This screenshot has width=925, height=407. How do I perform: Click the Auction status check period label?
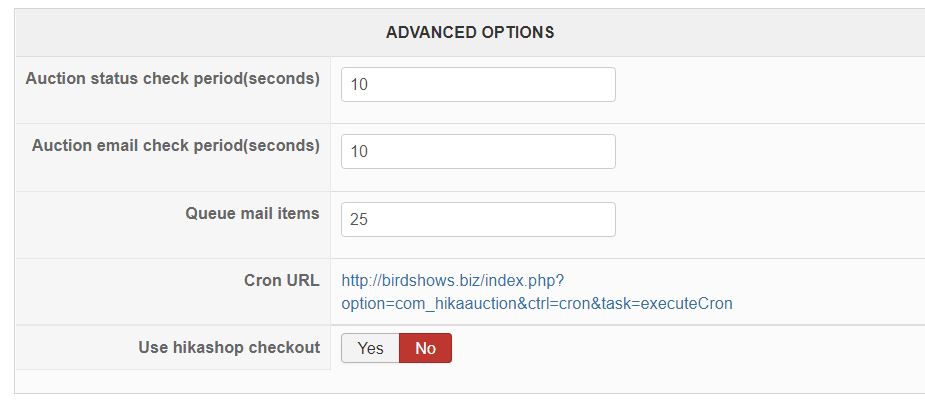click(173, 78)
